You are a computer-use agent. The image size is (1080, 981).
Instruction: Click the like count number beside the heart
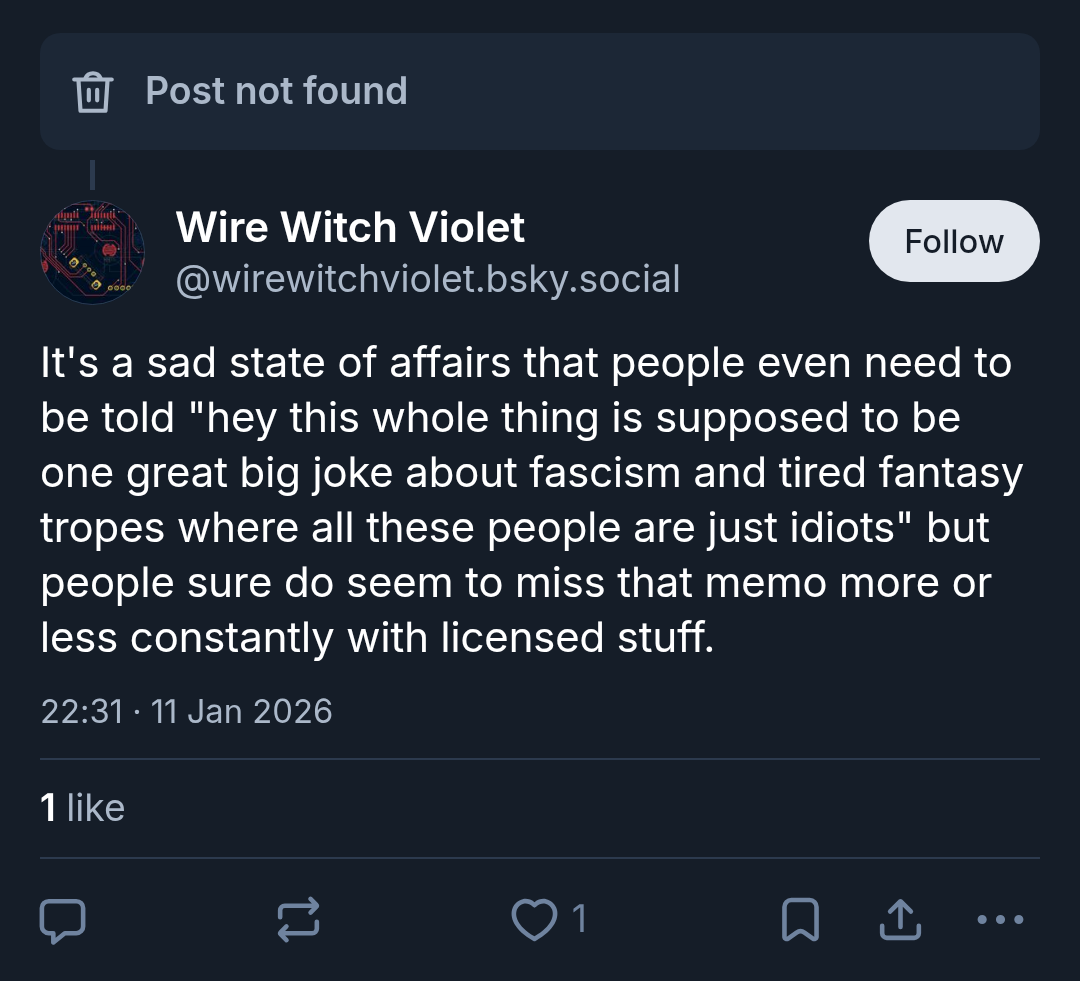coord(579,919)
